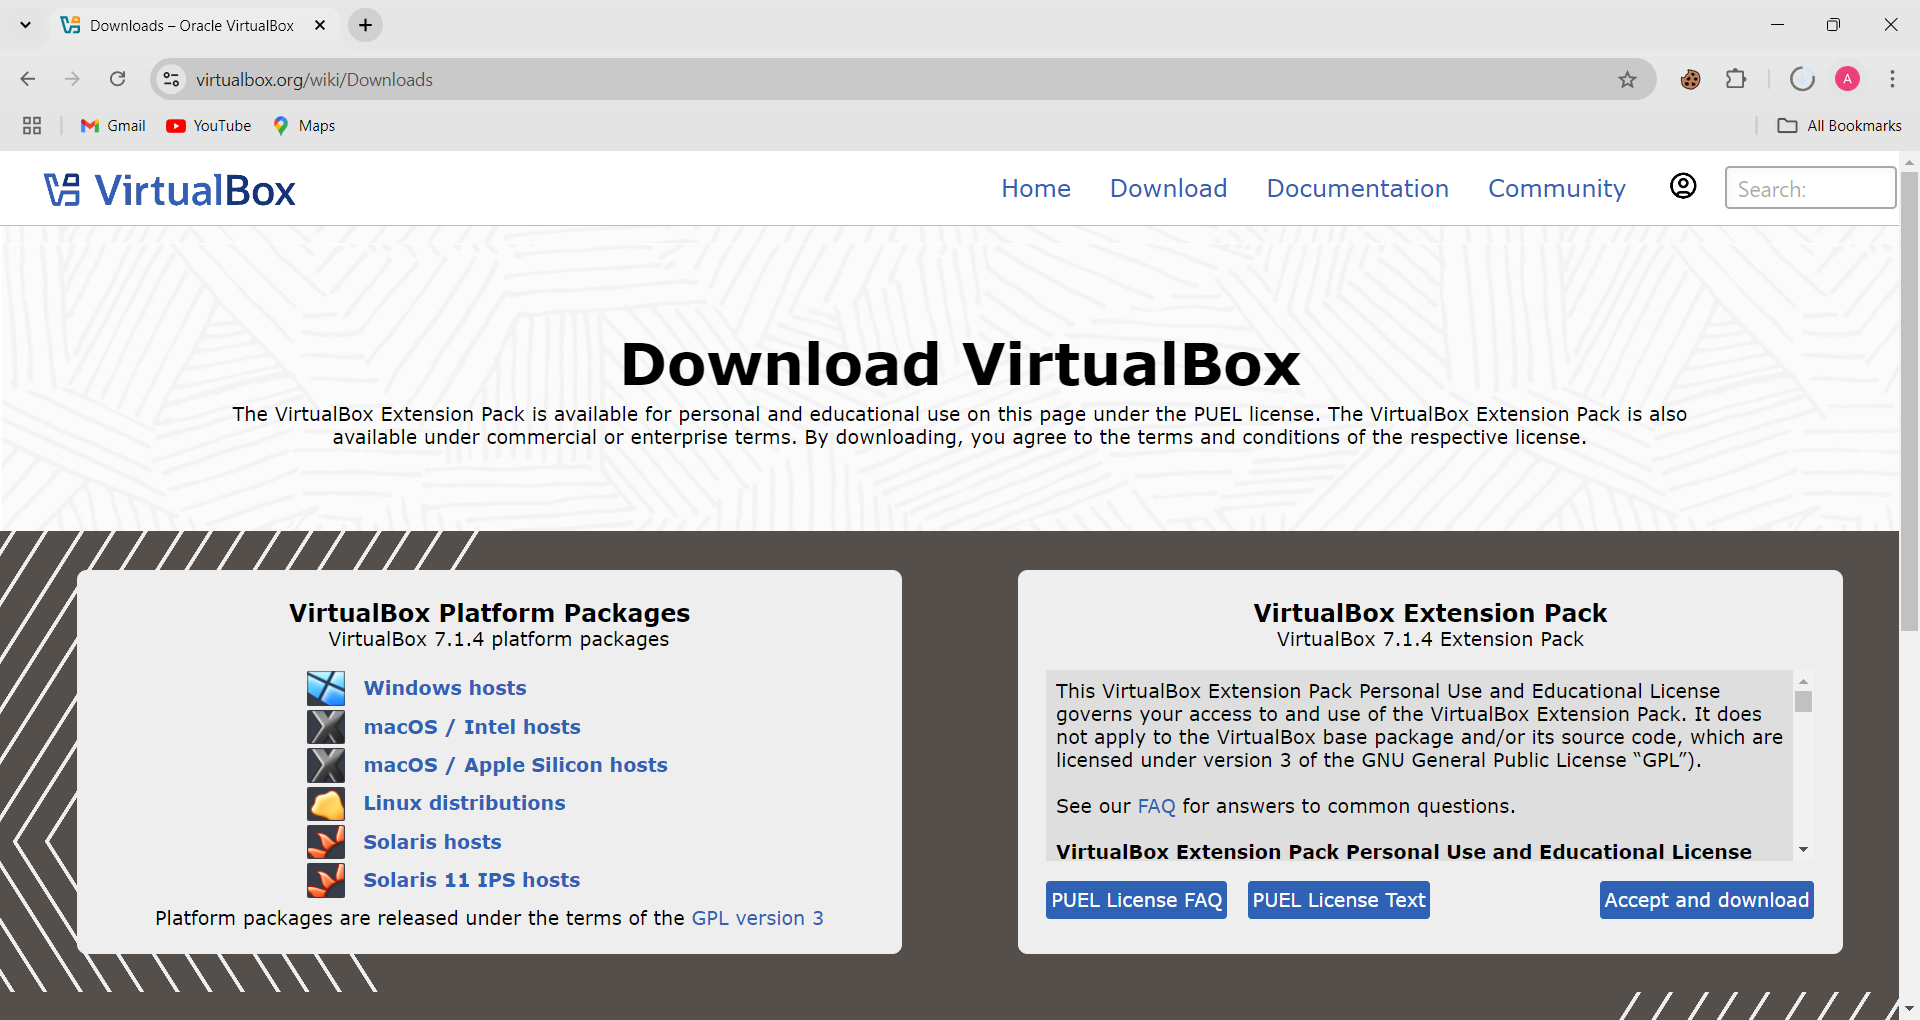
Task: Click the macOS Apple Silicon hosts icon
Action: pos(325,765)
